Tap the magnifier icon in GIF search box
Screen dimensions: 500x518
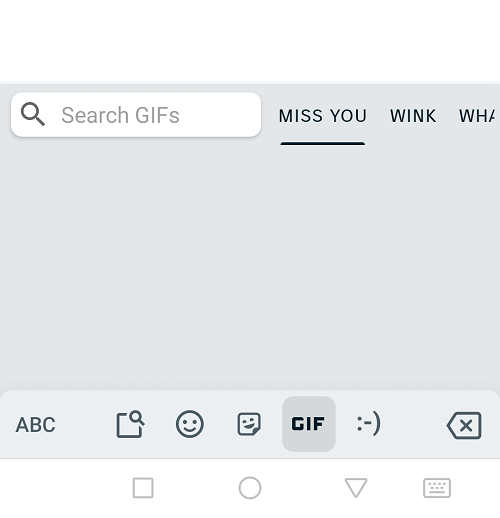(x=33, y=114)
